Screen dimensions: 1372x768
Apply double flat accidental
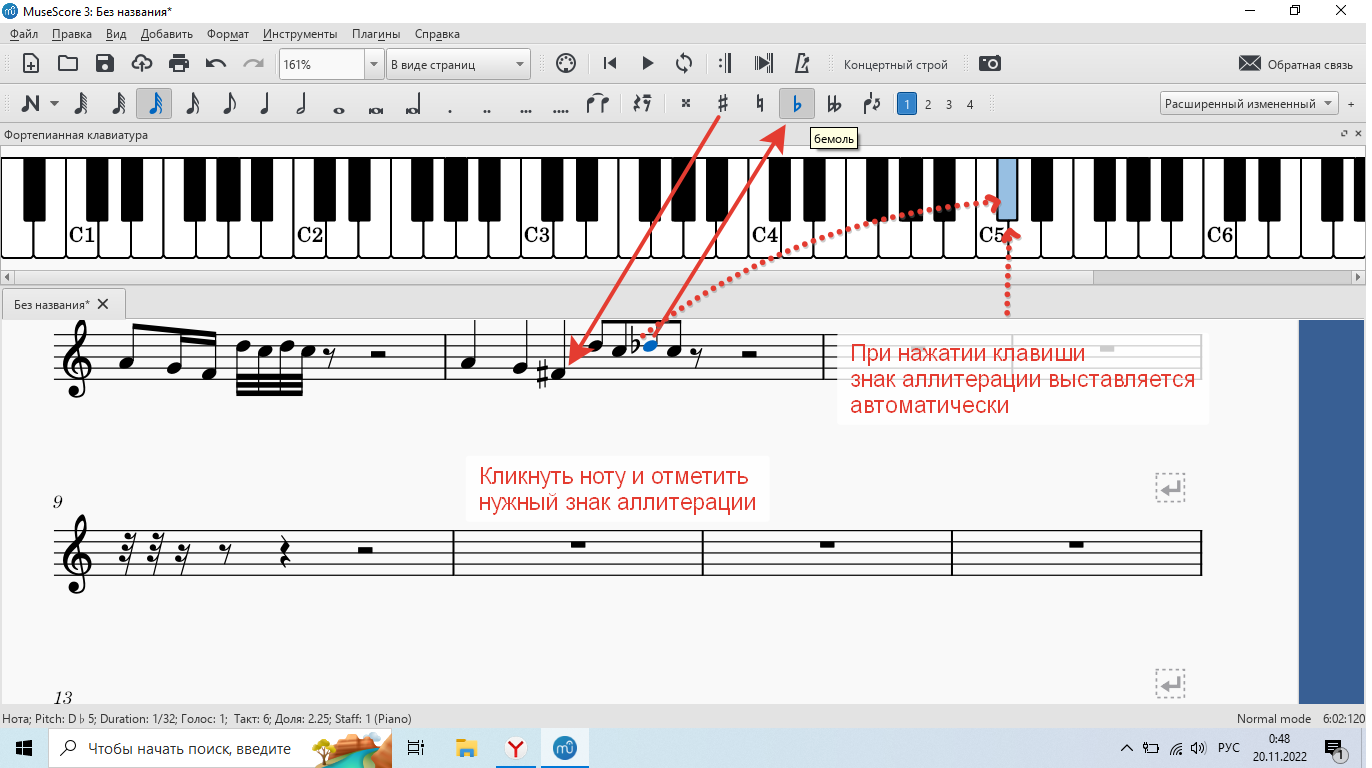pos(834,104)
